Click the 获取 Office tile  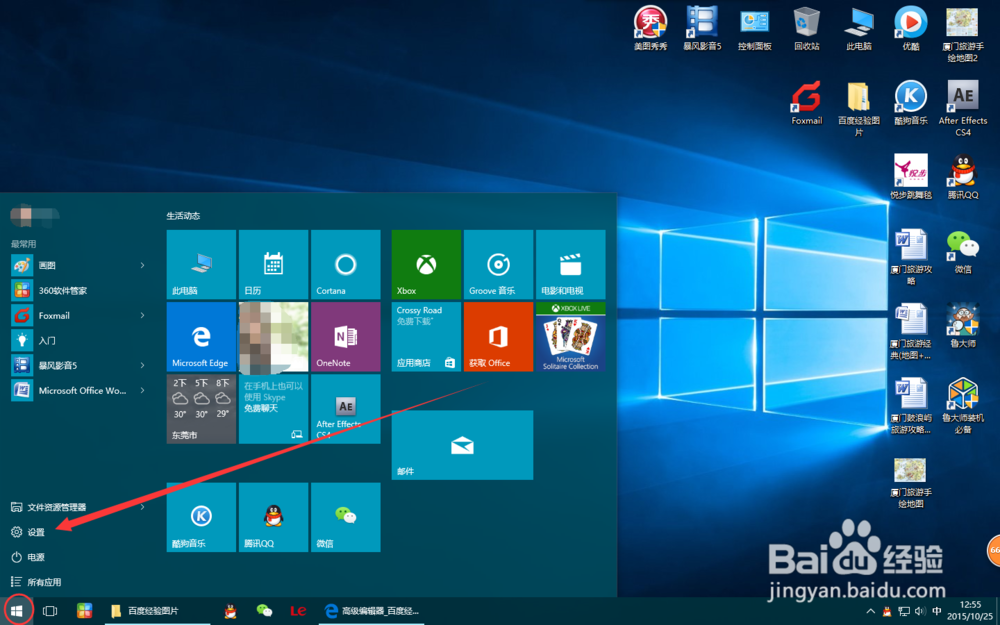[x=498, y=337]
